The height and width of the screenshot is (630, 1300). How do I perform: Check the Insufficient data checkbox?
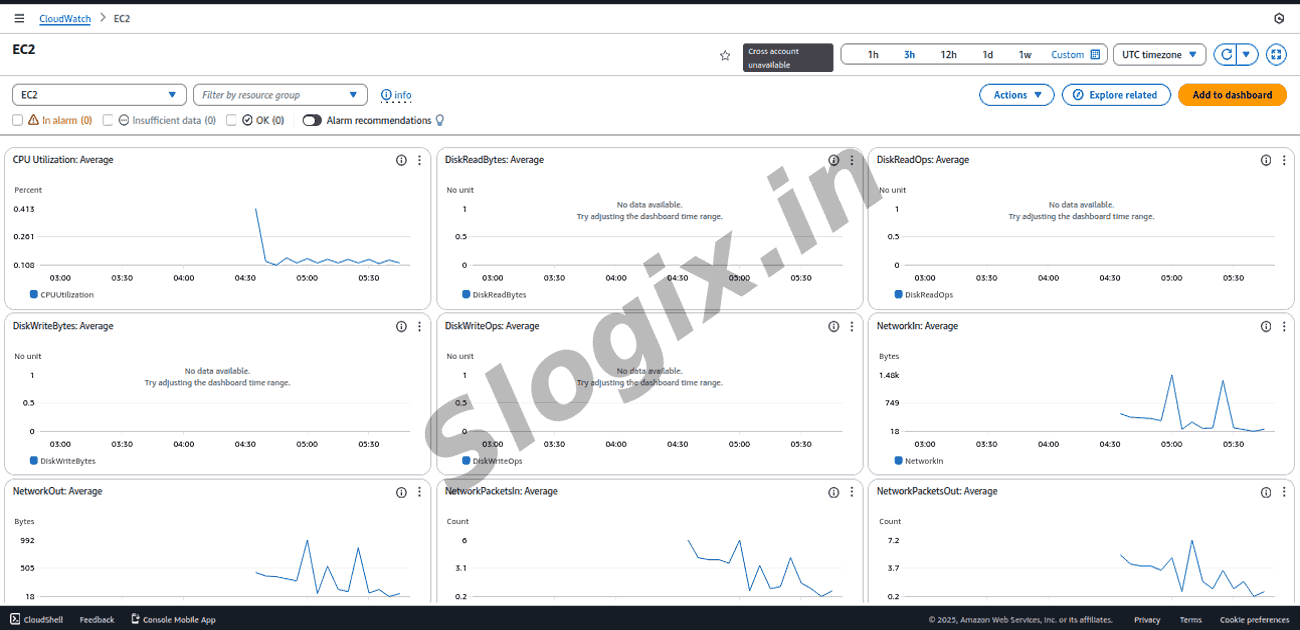108,120
